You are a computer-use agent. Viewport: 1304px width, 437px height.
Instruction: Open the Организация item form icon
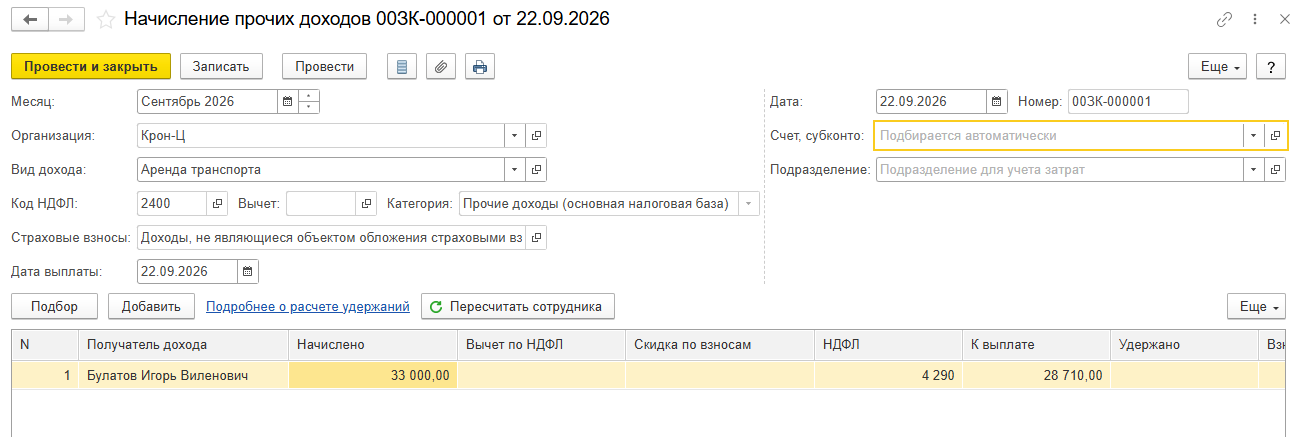click(536, 135)
